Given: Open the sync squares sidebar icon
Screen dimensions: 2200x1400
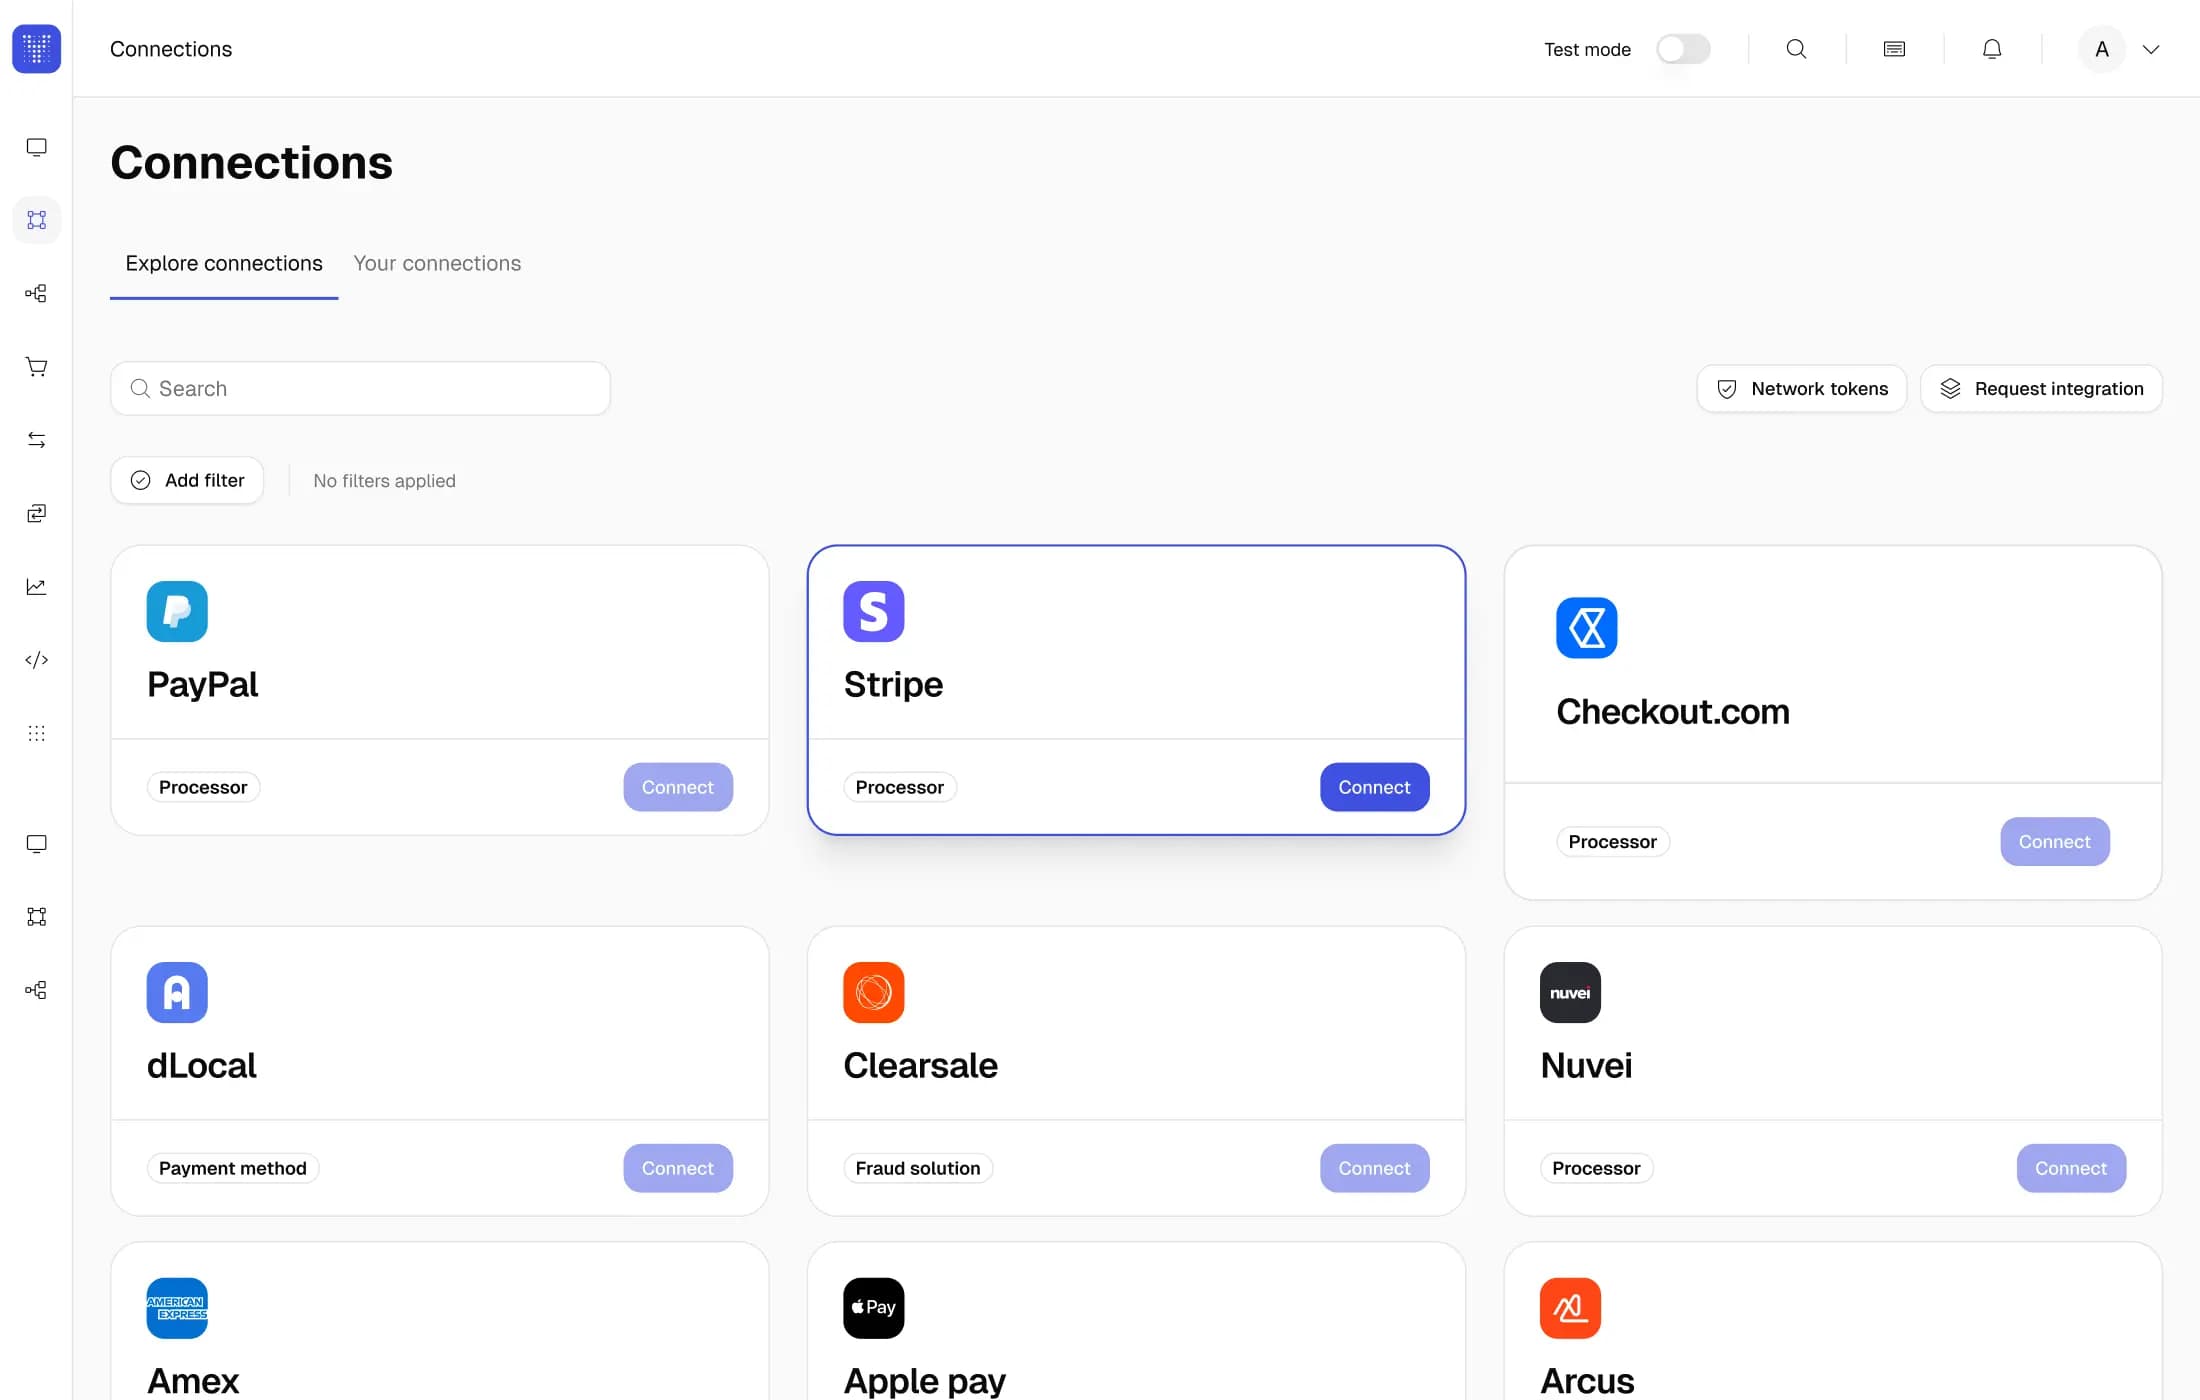Looking at the screenshot, I should click(x=36, y=513).
